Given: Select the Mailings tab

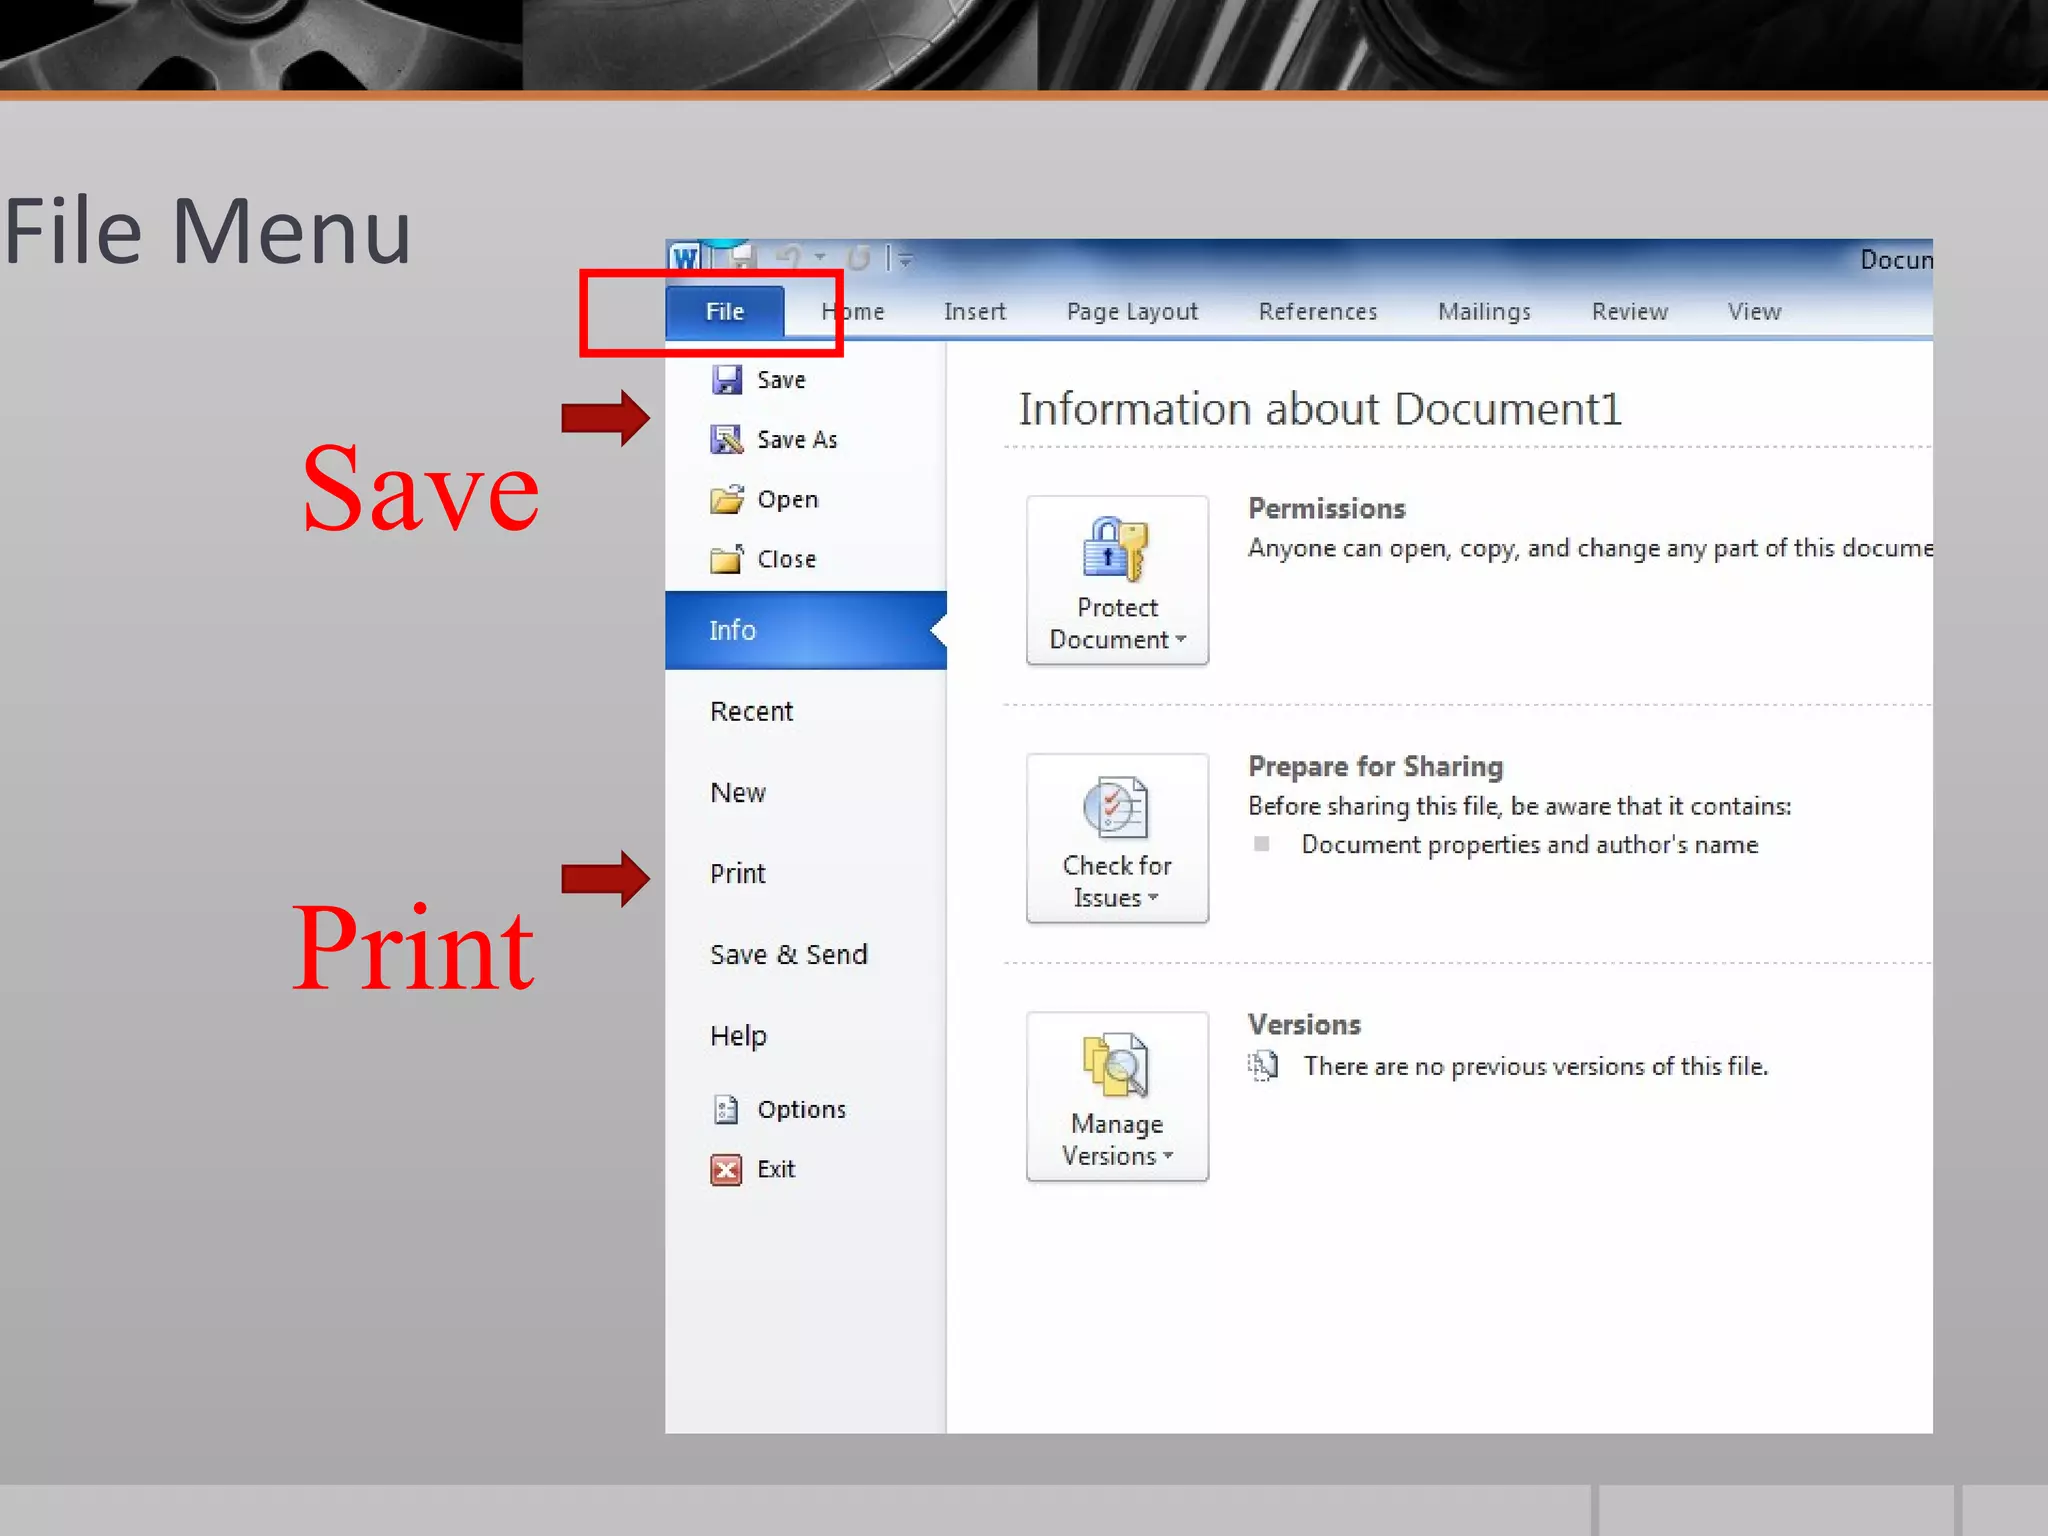Looking at the screenshot, I should point(1484,312).
